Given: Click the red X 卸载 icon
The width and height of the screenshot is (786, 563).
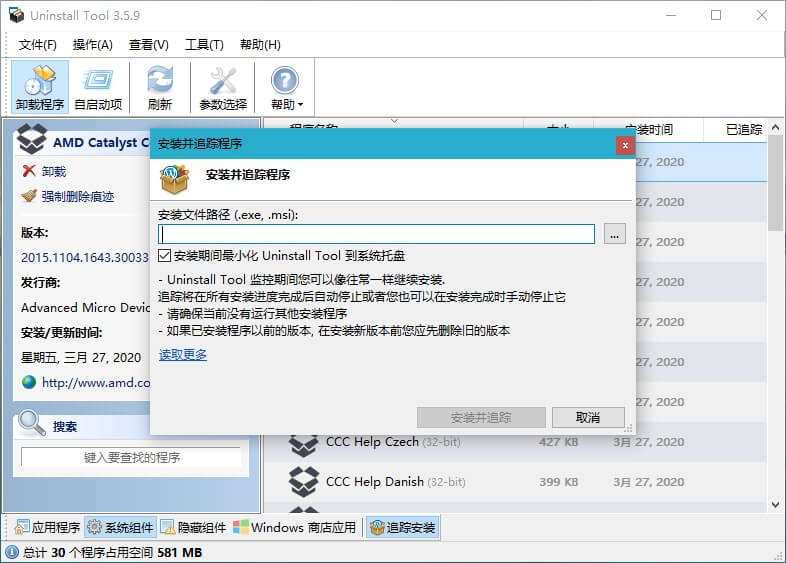Looking at the screenshot, I should click(x=29, y=171).
